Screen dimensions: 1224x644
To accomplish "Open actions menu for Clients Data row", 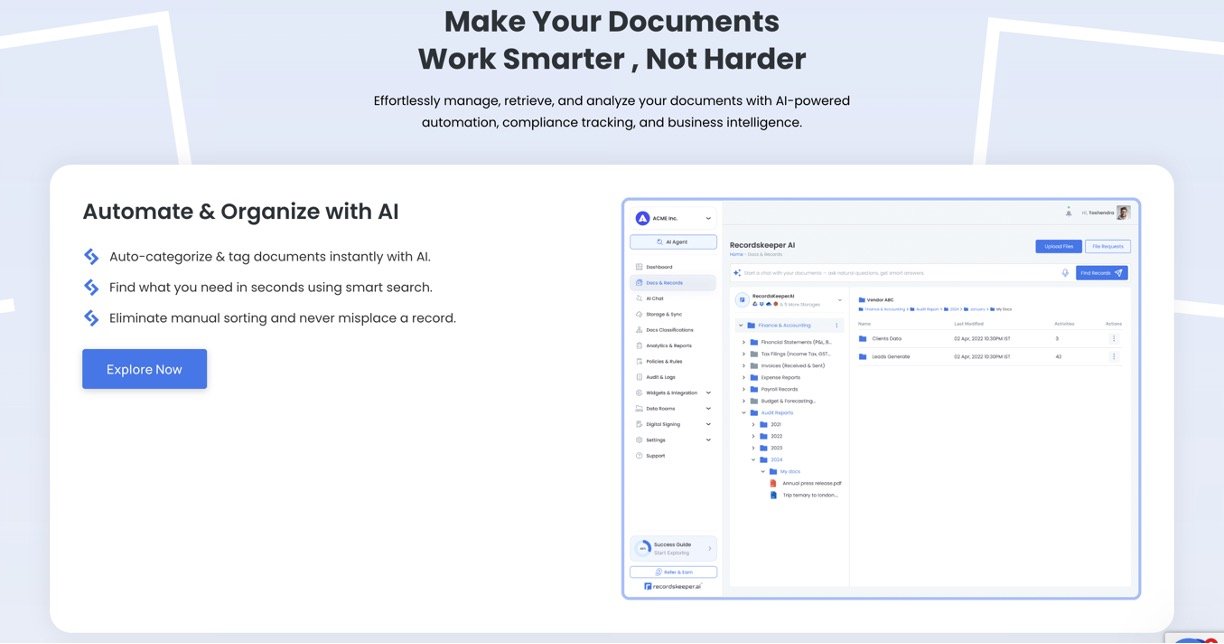I will click(x=1114, y=339).
